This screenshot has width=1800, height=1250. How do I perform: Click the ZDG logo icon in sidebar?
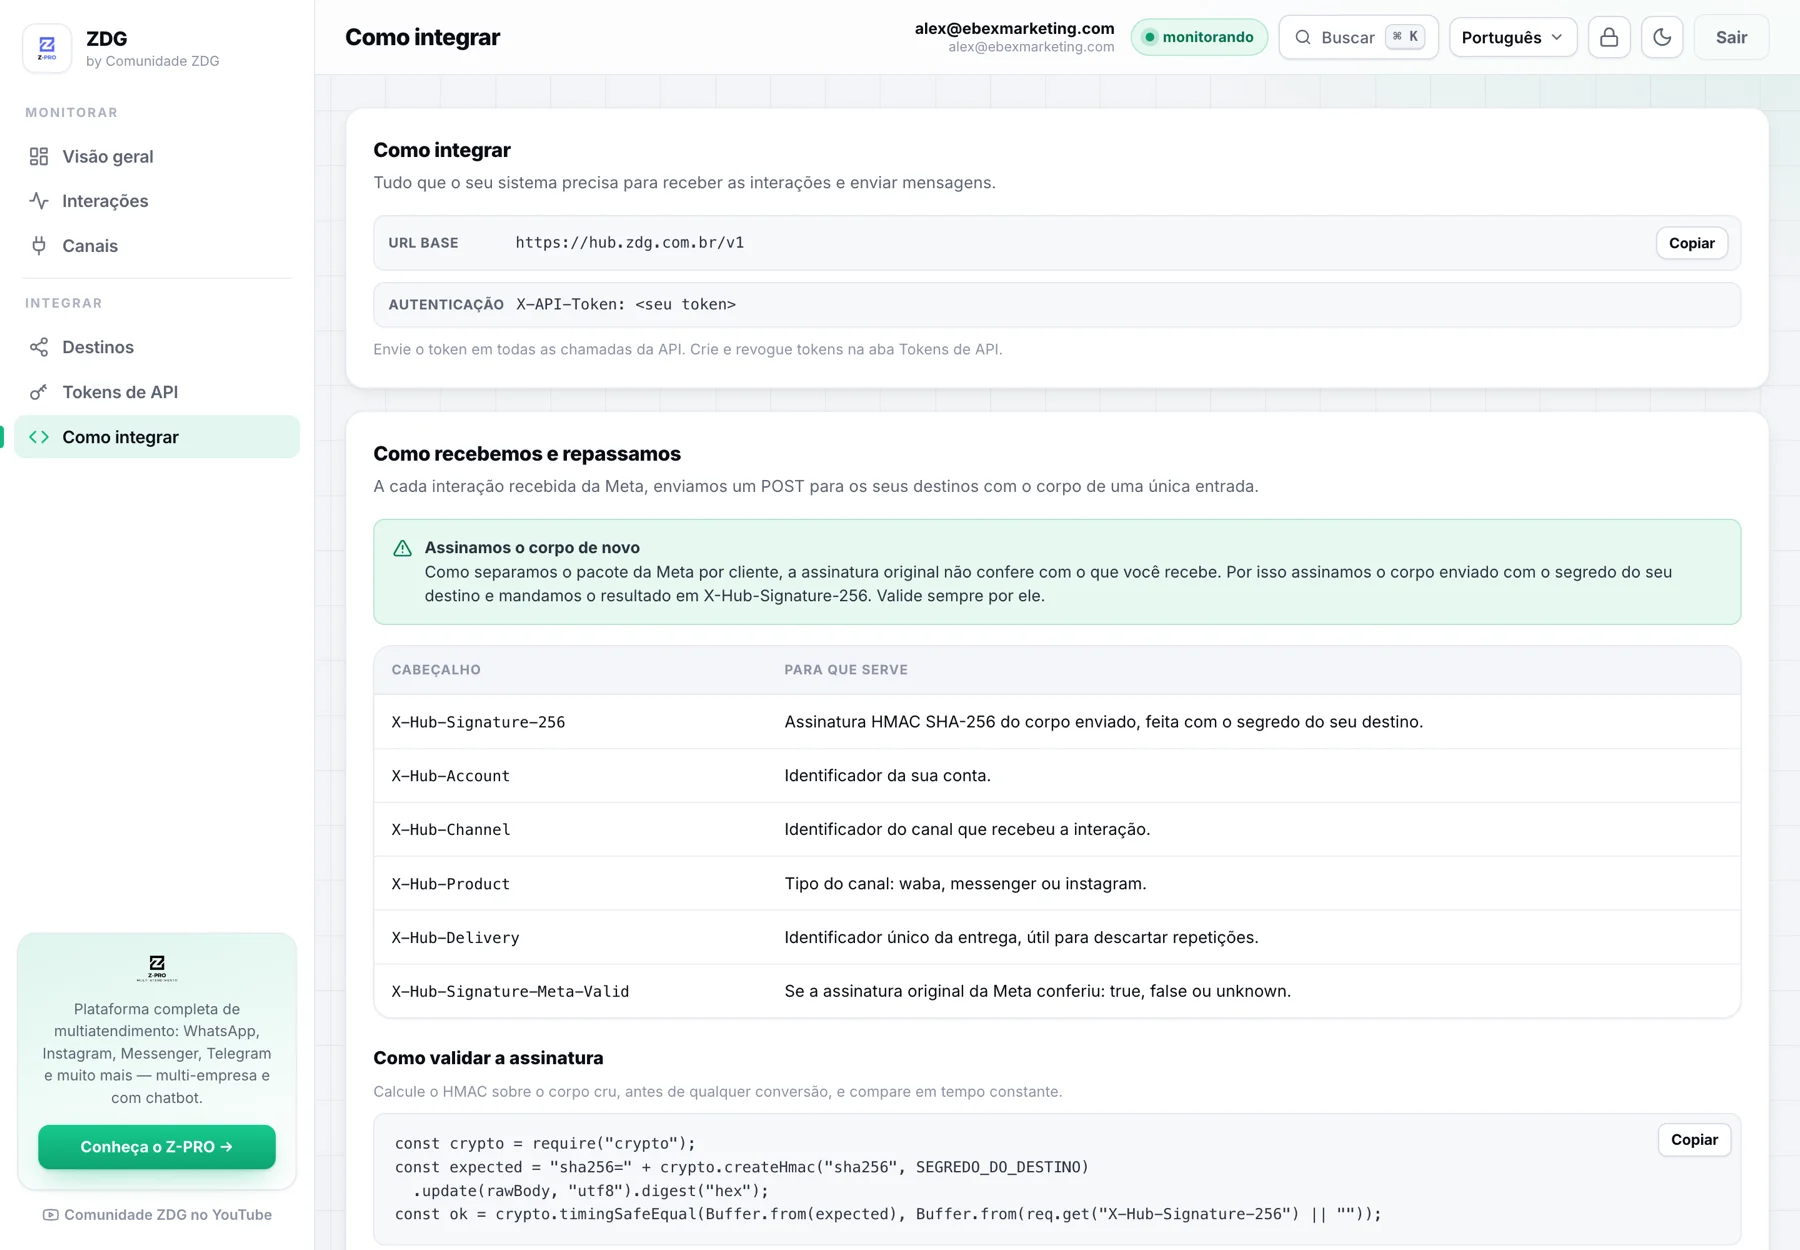pos(47,48)
